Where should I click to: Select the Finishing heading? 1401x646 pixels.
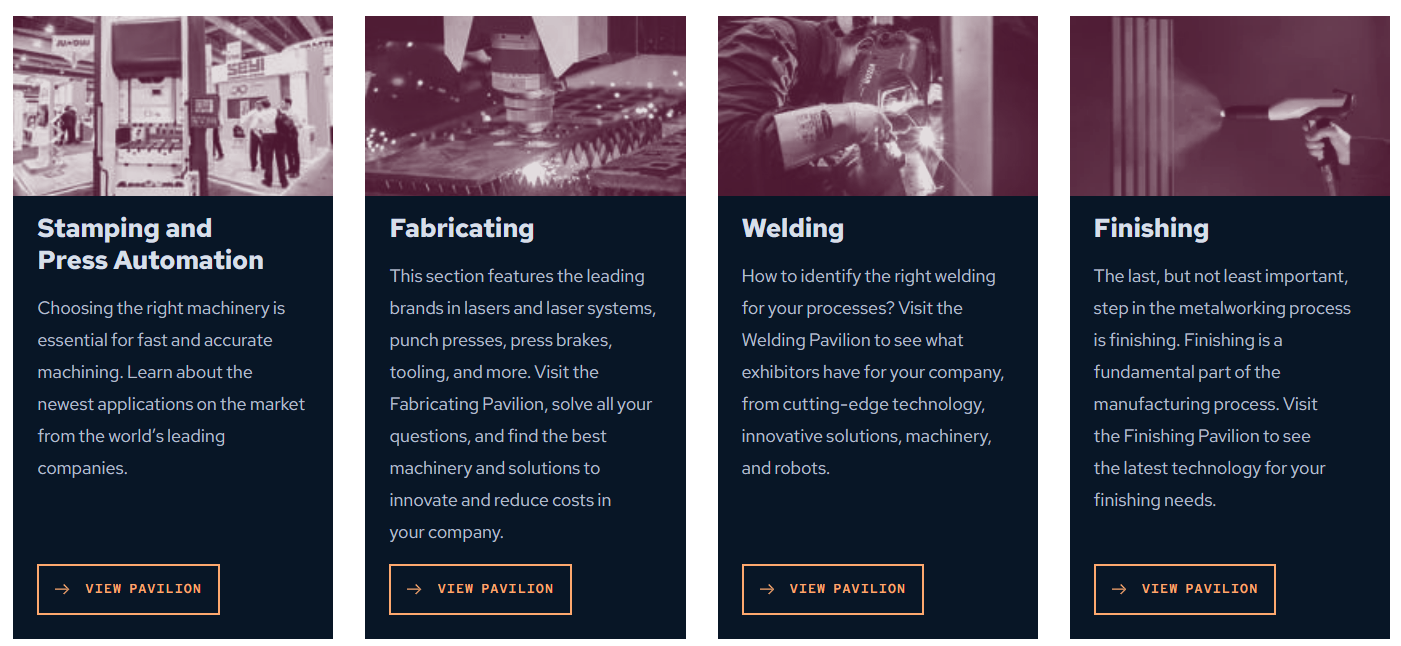pos(1151,228)
